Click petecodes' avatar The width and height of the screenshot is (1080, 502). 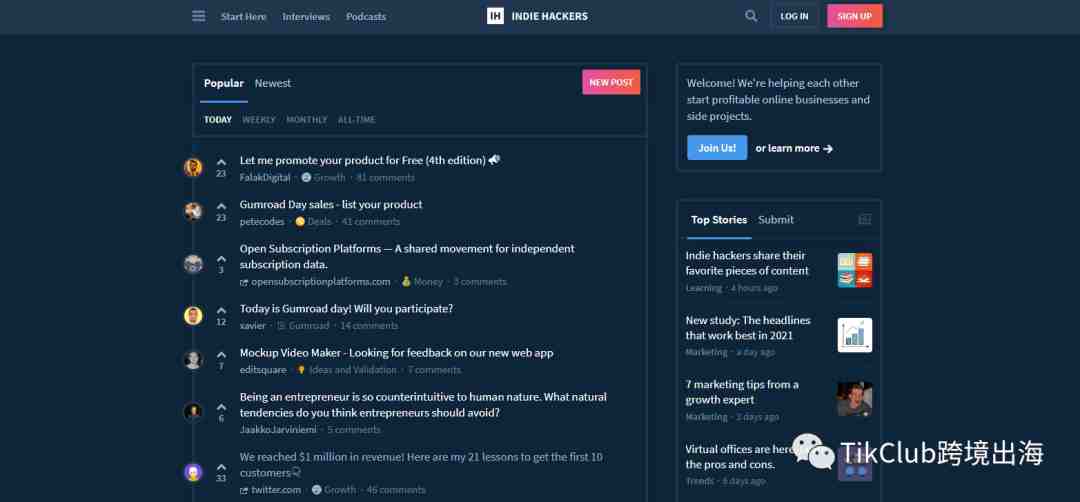pos(194,211)
